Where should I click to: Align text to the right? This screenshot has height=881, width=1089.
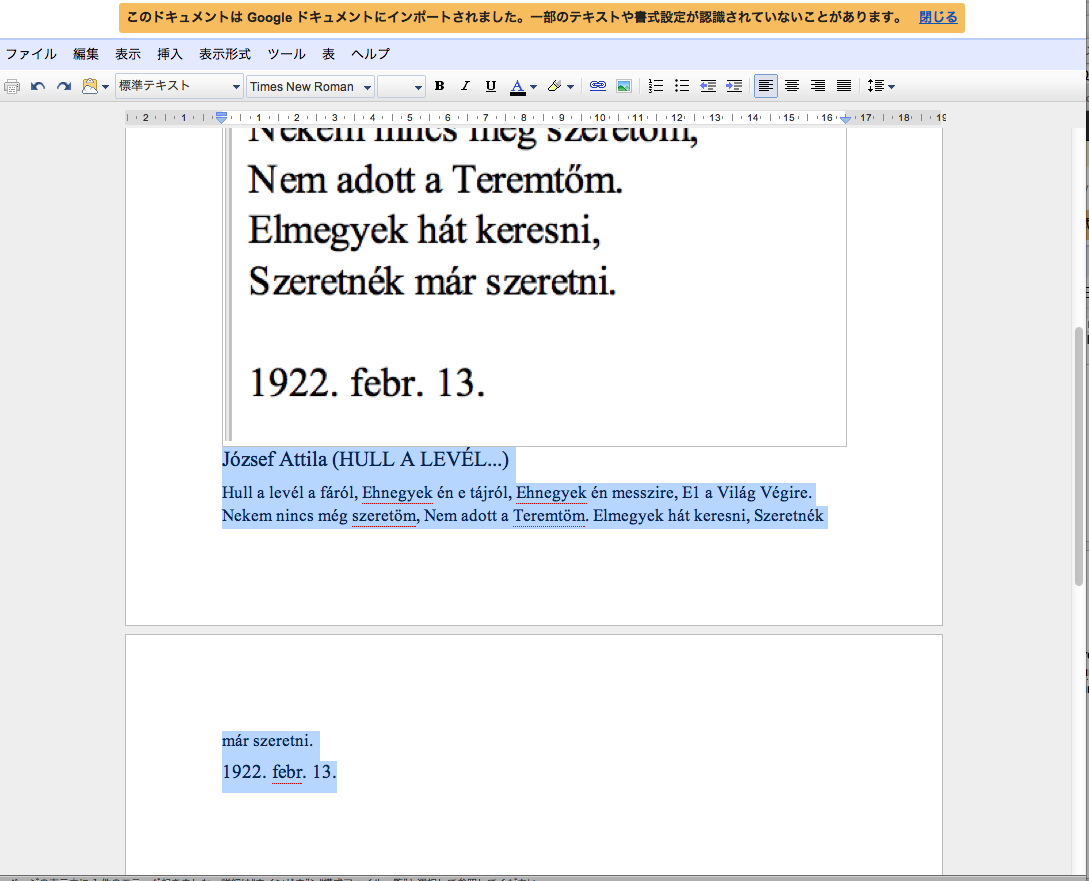pos(818,86)
